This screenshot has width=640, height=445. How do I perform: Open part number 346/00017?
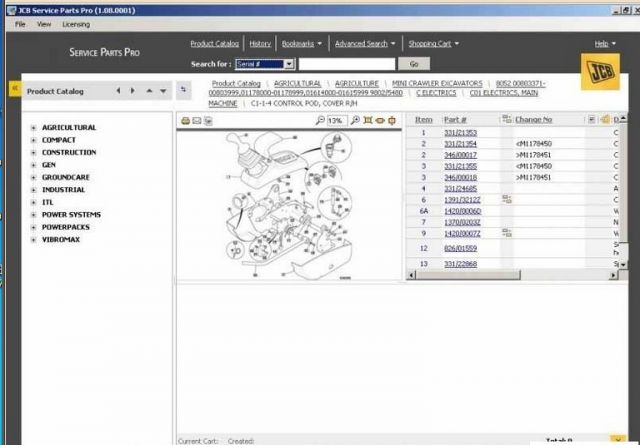click(460, 155)
